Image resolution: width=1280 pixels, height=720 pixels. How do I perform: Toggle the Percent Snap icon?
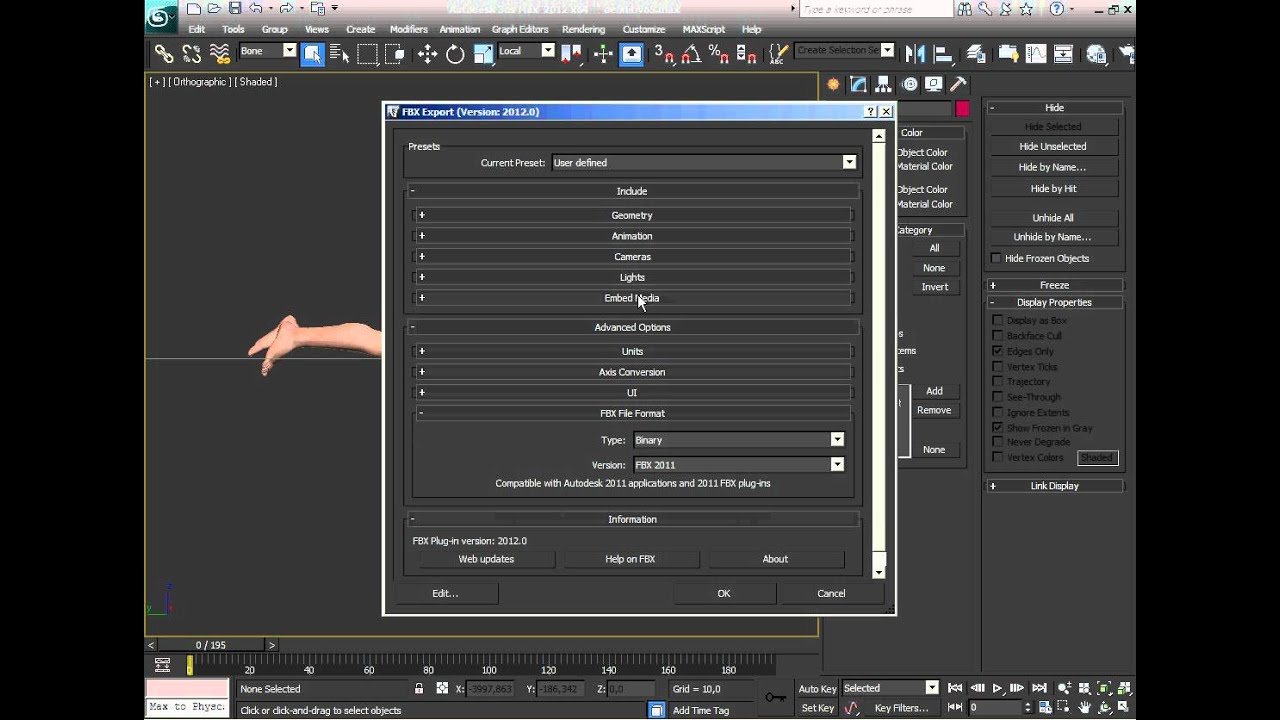(x=718, y=54)
